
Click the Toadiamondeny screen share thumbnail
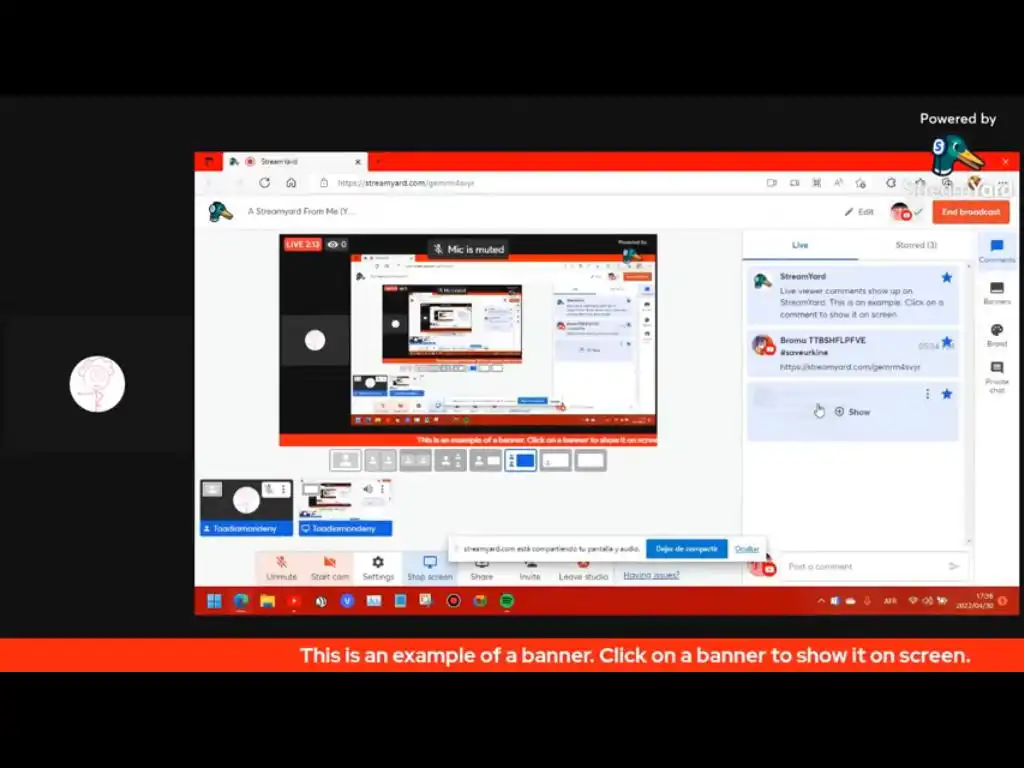(x=345, y=507)
